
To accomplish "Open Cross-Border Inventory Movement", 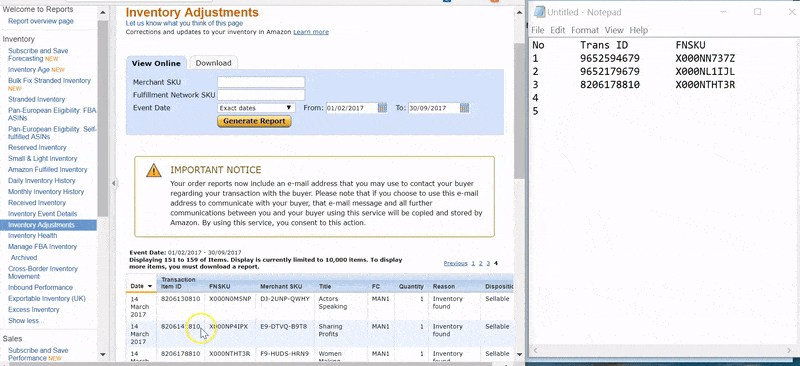I will (43, 273).
